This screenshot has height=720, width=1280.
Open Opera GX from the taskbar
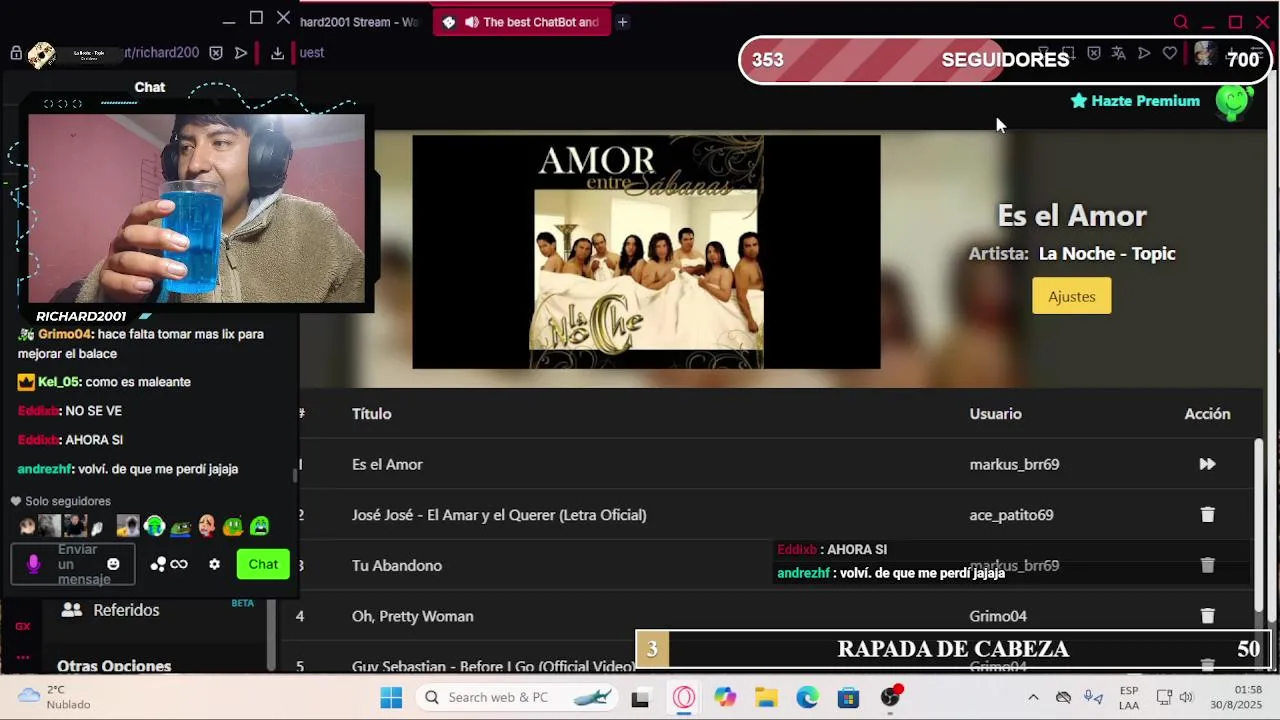pyautogui.click(x=683, y=697)
